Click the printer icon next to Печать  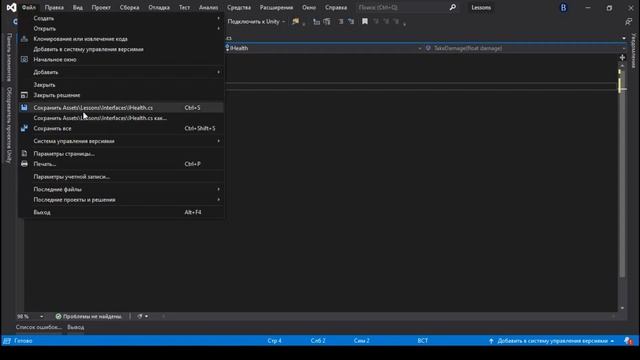point(24,164)
